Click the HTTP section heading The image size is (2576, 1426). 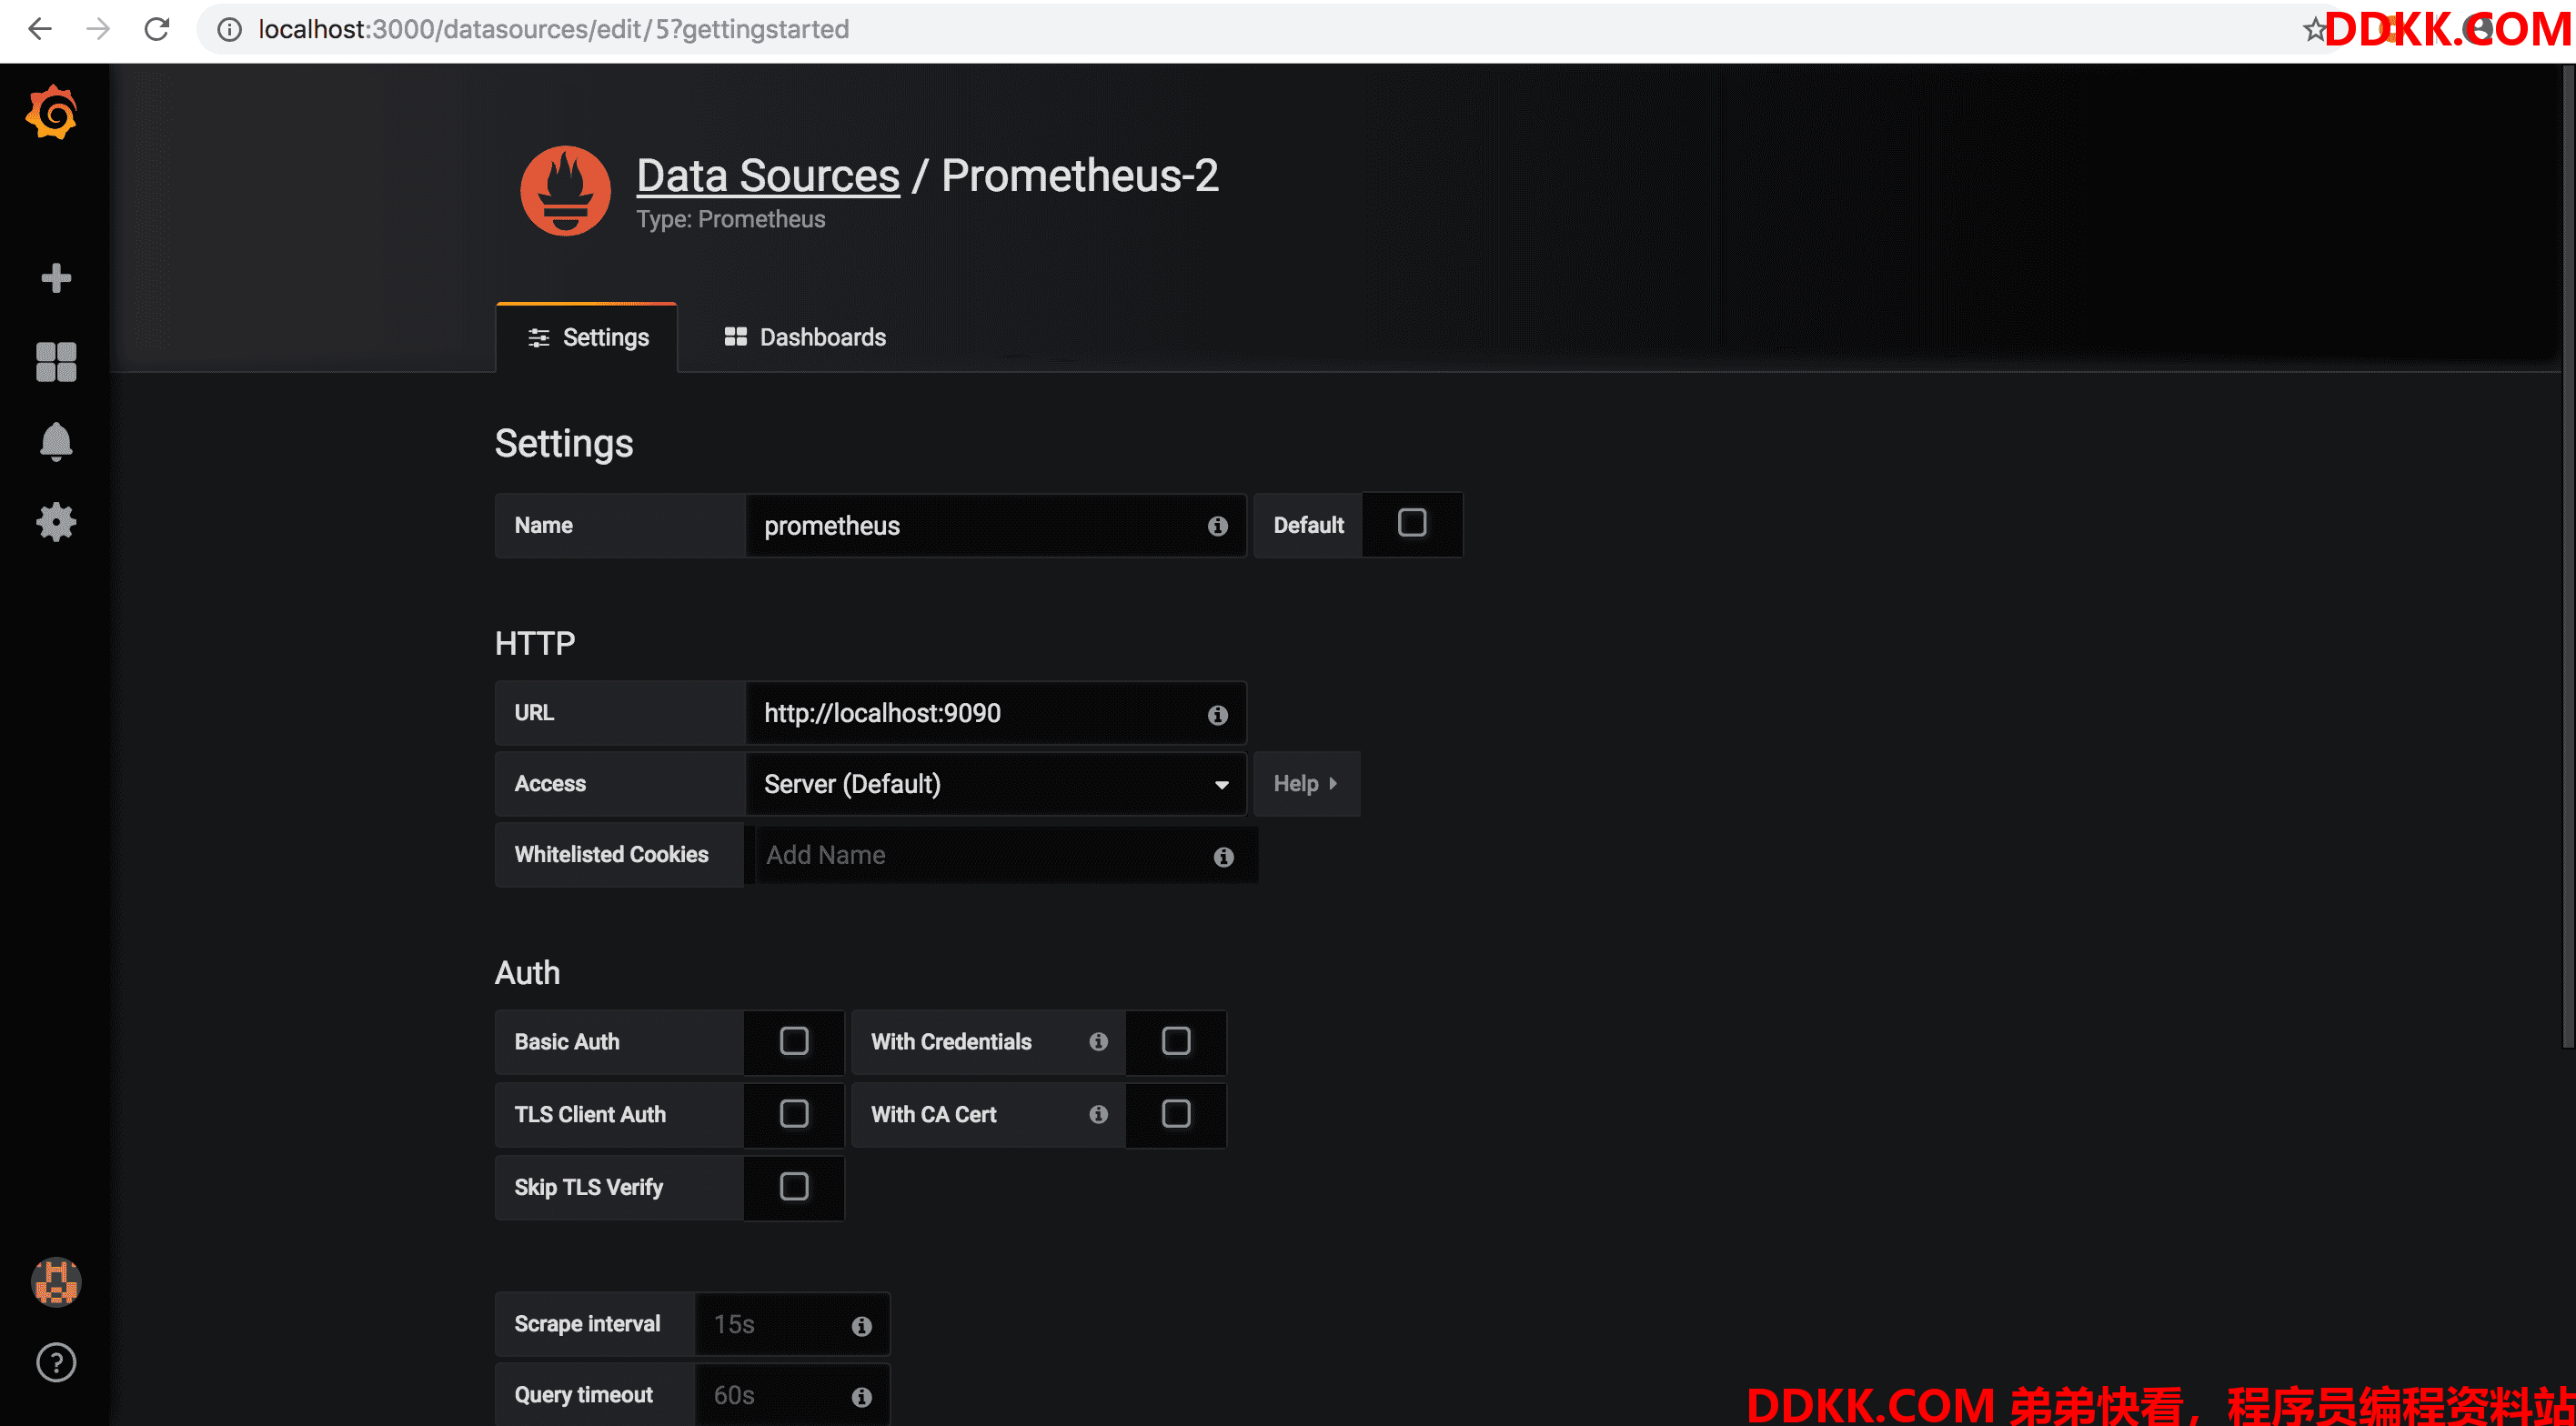pos(535,643)
